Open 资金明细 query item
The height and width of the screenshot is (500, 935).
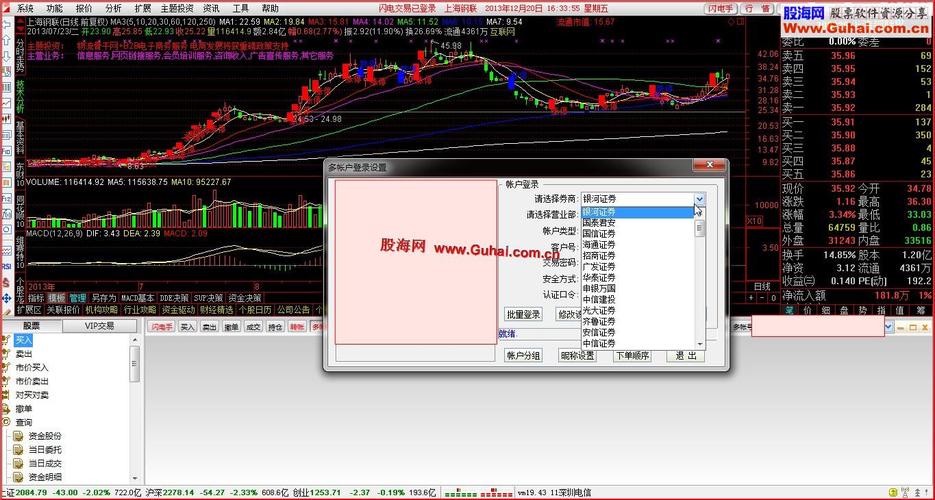coord(45,477)
